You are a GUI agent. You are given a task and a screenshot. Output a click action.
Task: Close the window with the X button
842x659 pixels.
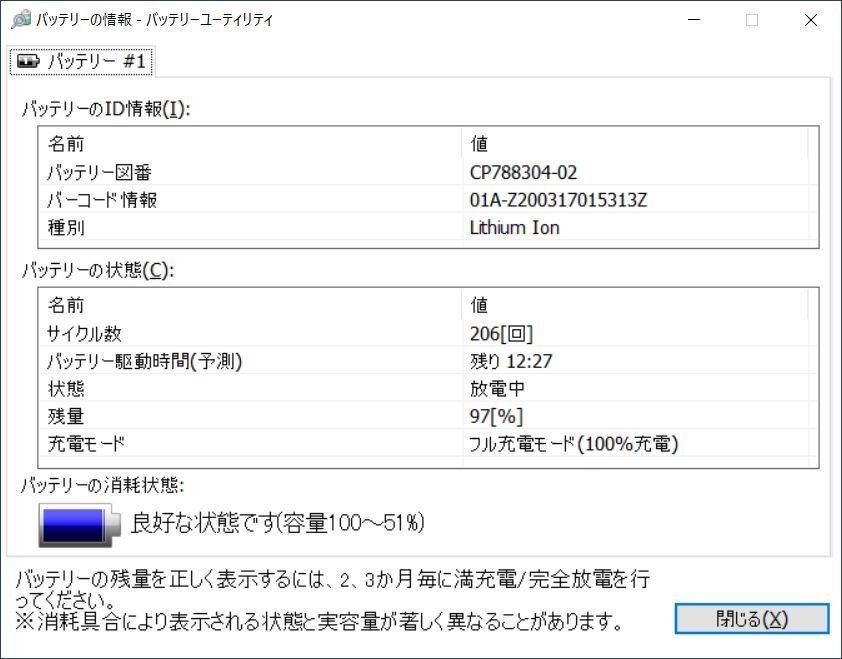[x=811, y=20]
